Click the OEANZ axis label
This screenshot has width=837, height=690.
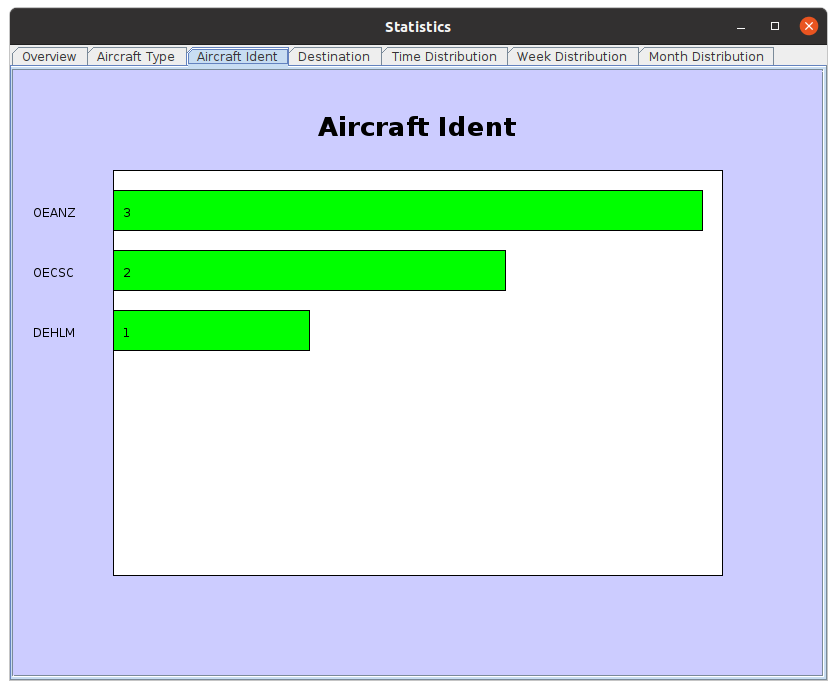(54, 213)
